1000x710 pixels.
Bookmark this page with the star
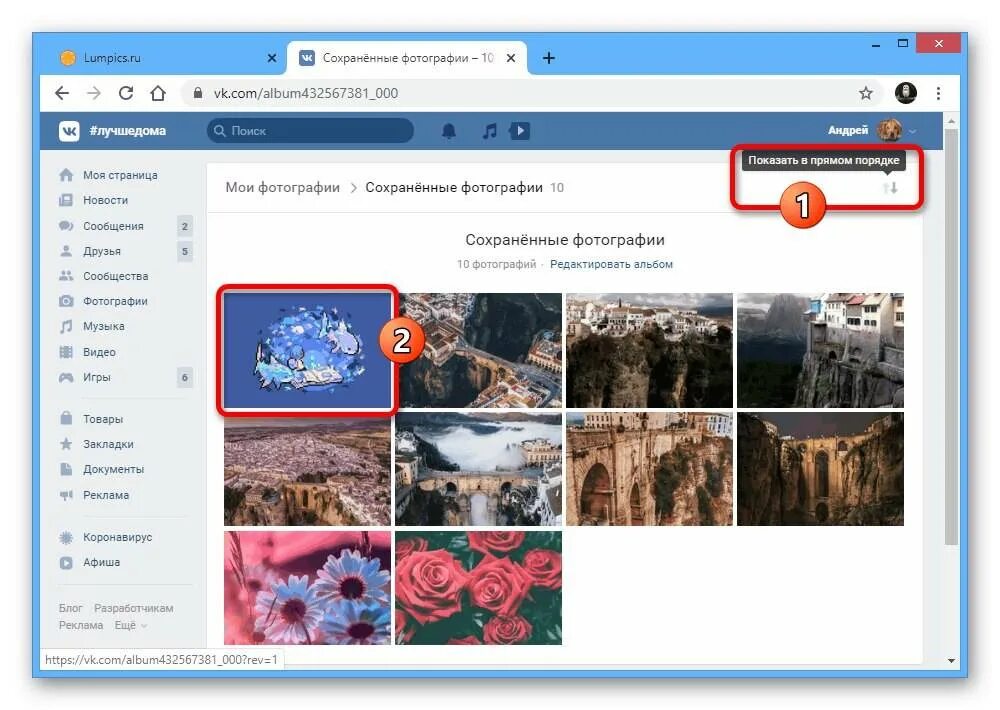coord(865,93)
